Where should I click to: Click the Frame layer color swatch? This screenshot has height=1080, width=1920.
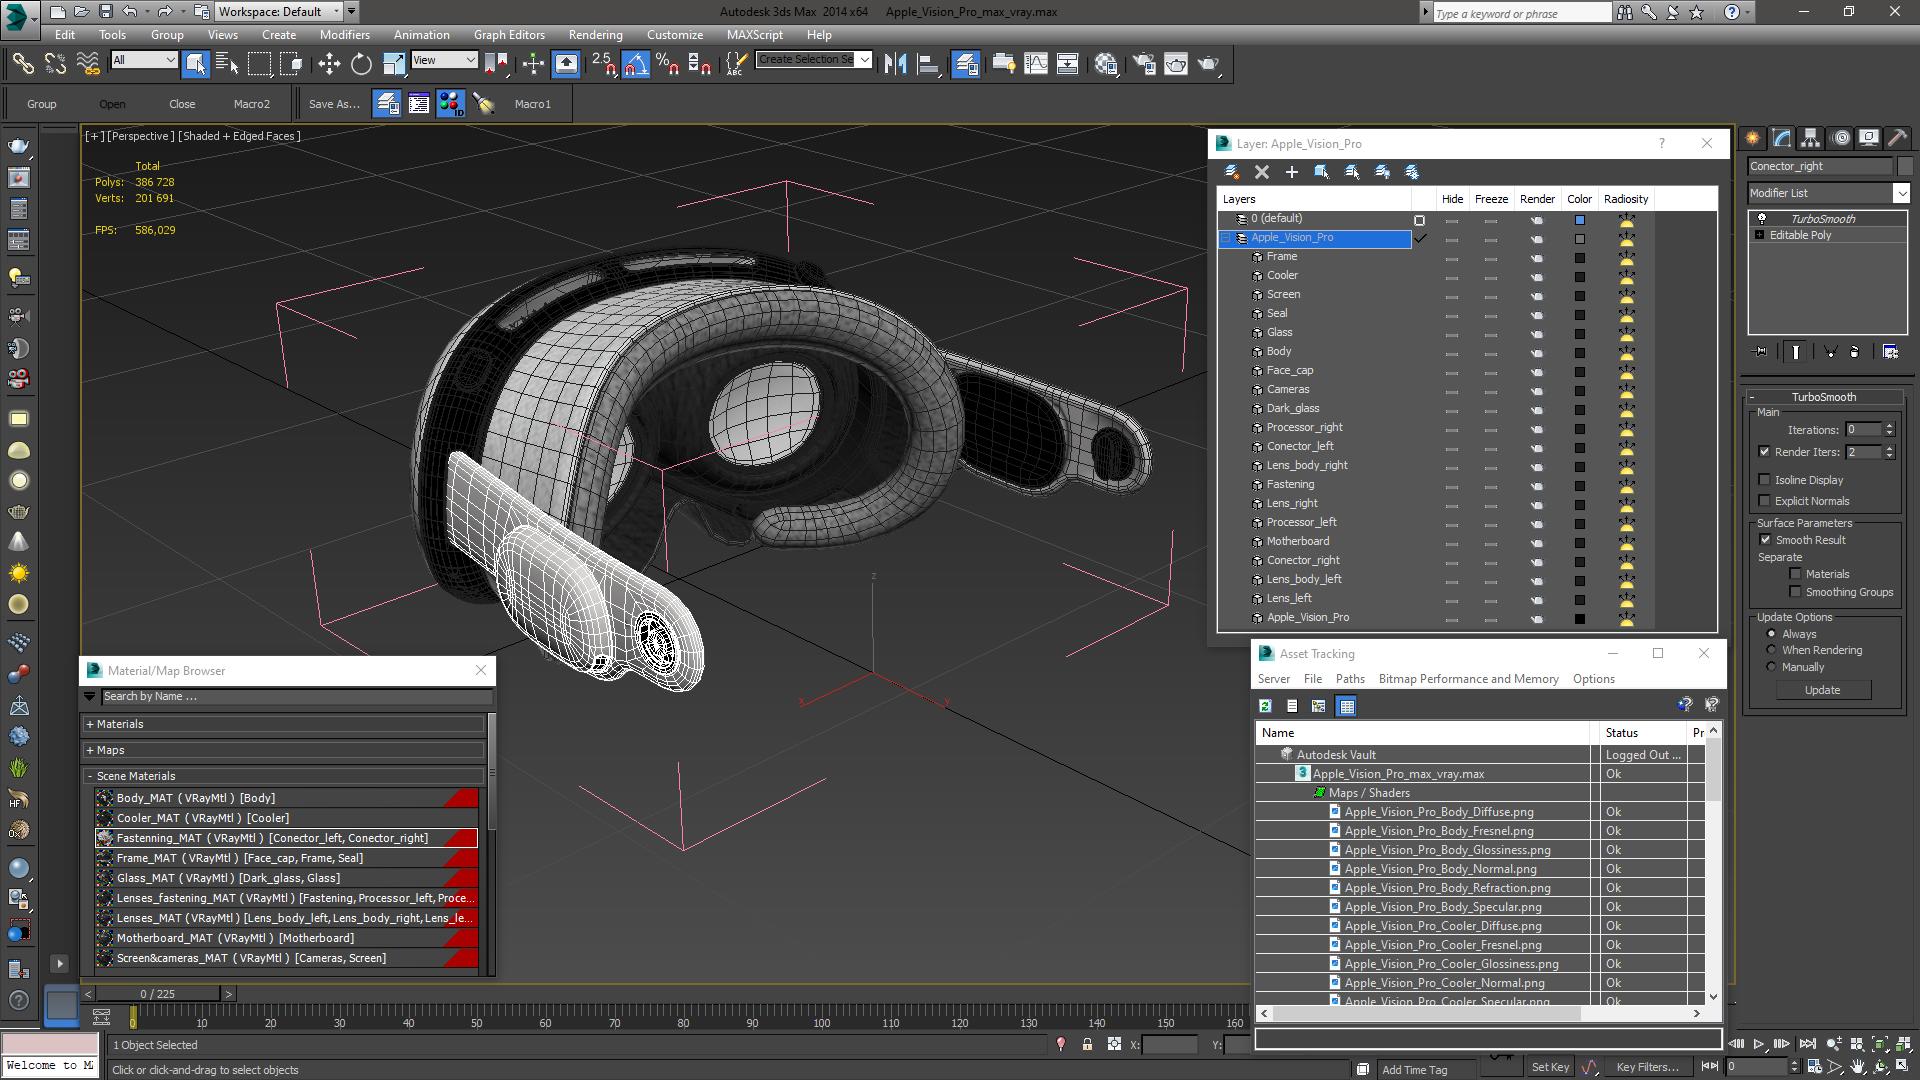pos(1580,258)
